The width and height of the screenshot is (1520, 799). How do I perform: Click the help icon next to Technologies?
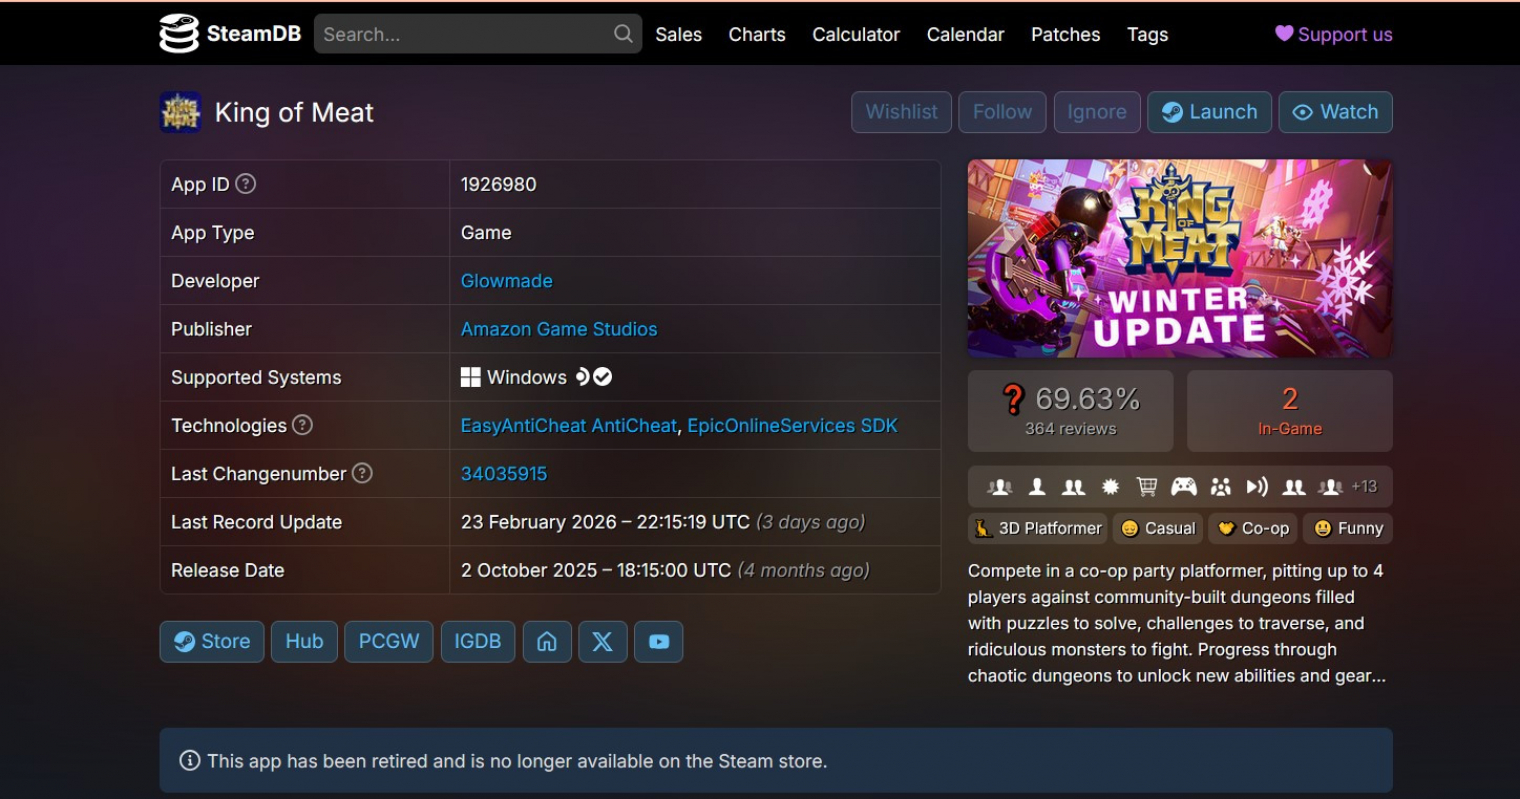(302, 425)
